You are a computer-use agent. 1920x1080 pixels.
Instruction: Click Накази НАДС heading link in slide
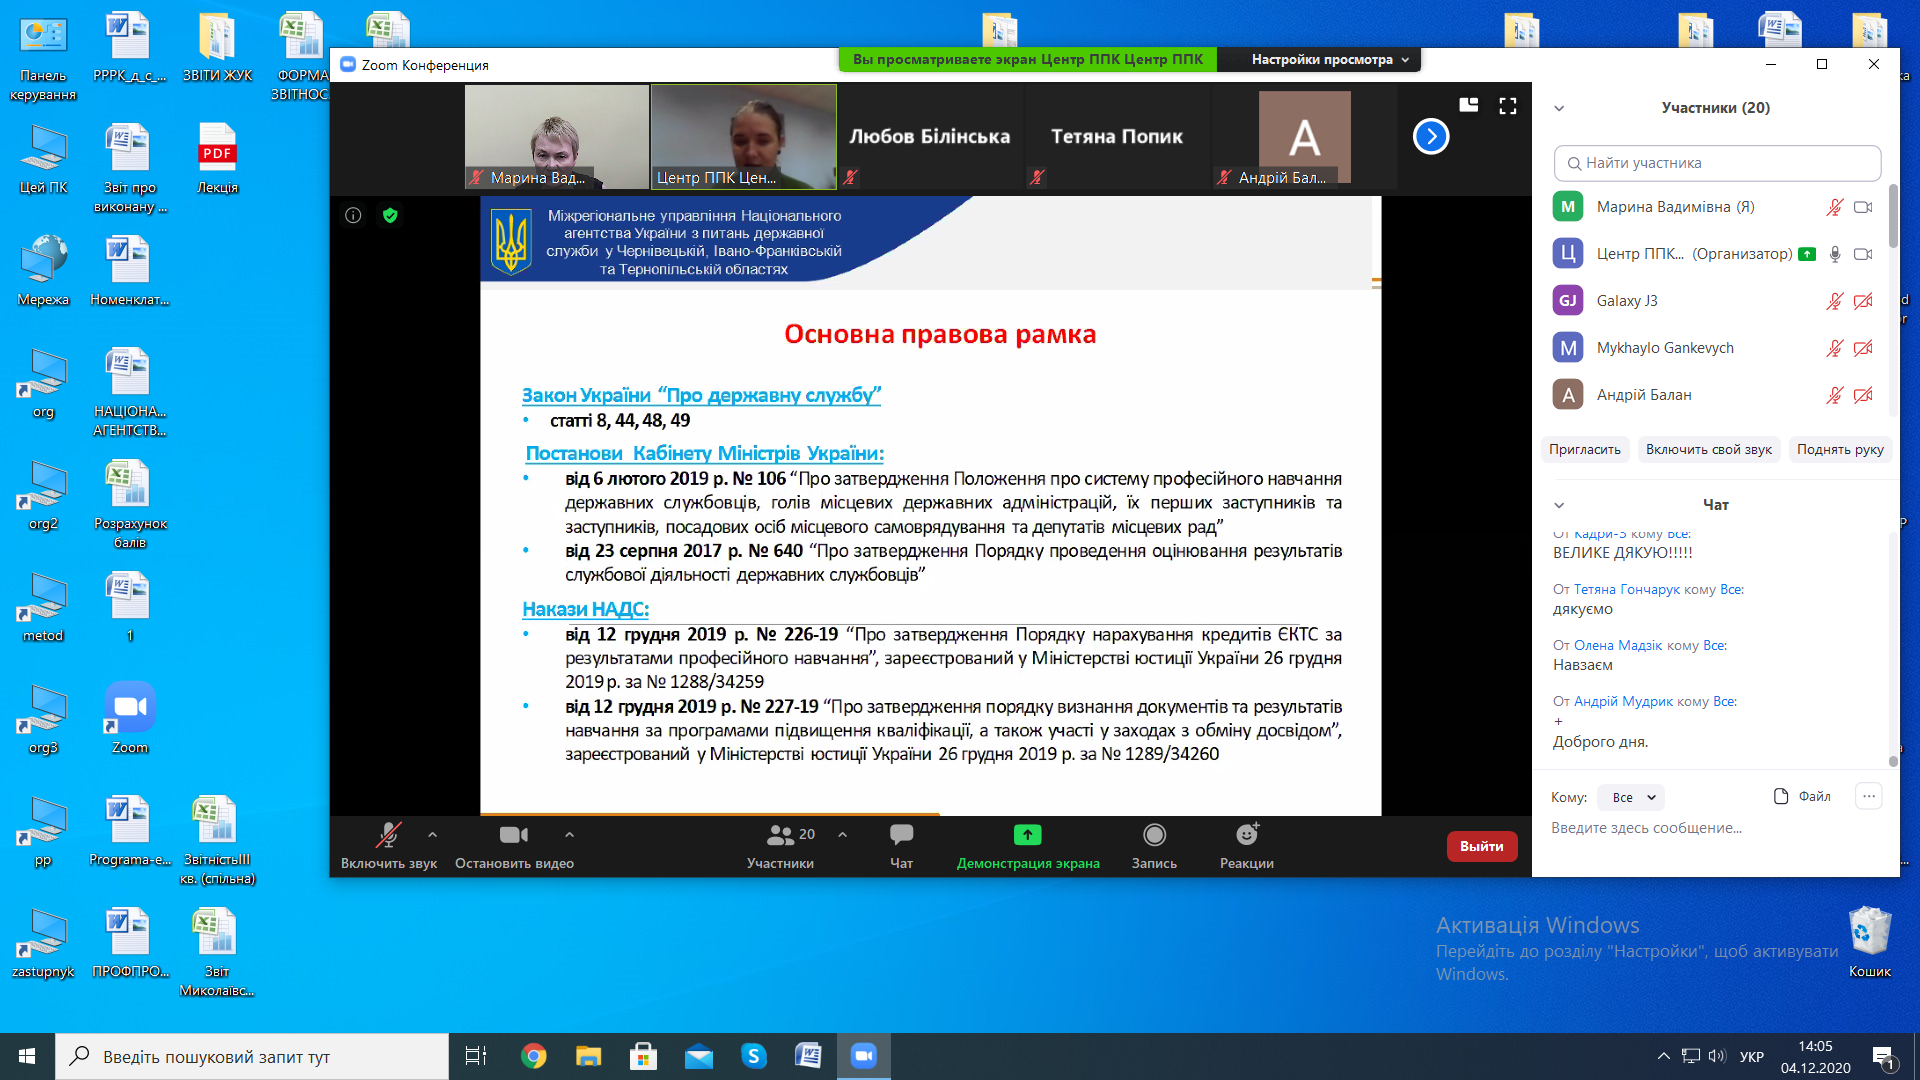(x=586, y=609)
